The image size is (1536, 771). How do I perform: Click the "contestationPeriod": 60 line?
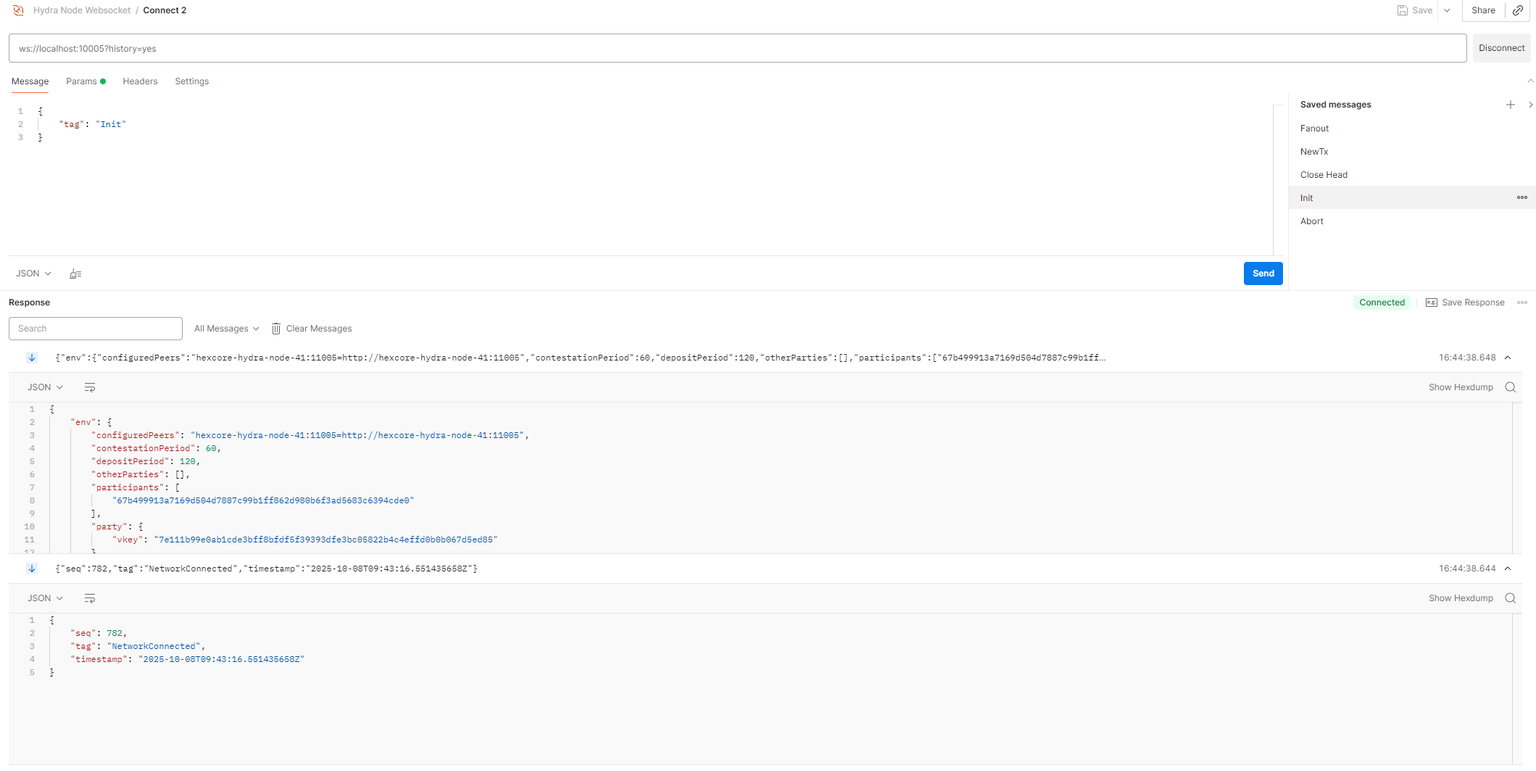(x=155, y=448)
